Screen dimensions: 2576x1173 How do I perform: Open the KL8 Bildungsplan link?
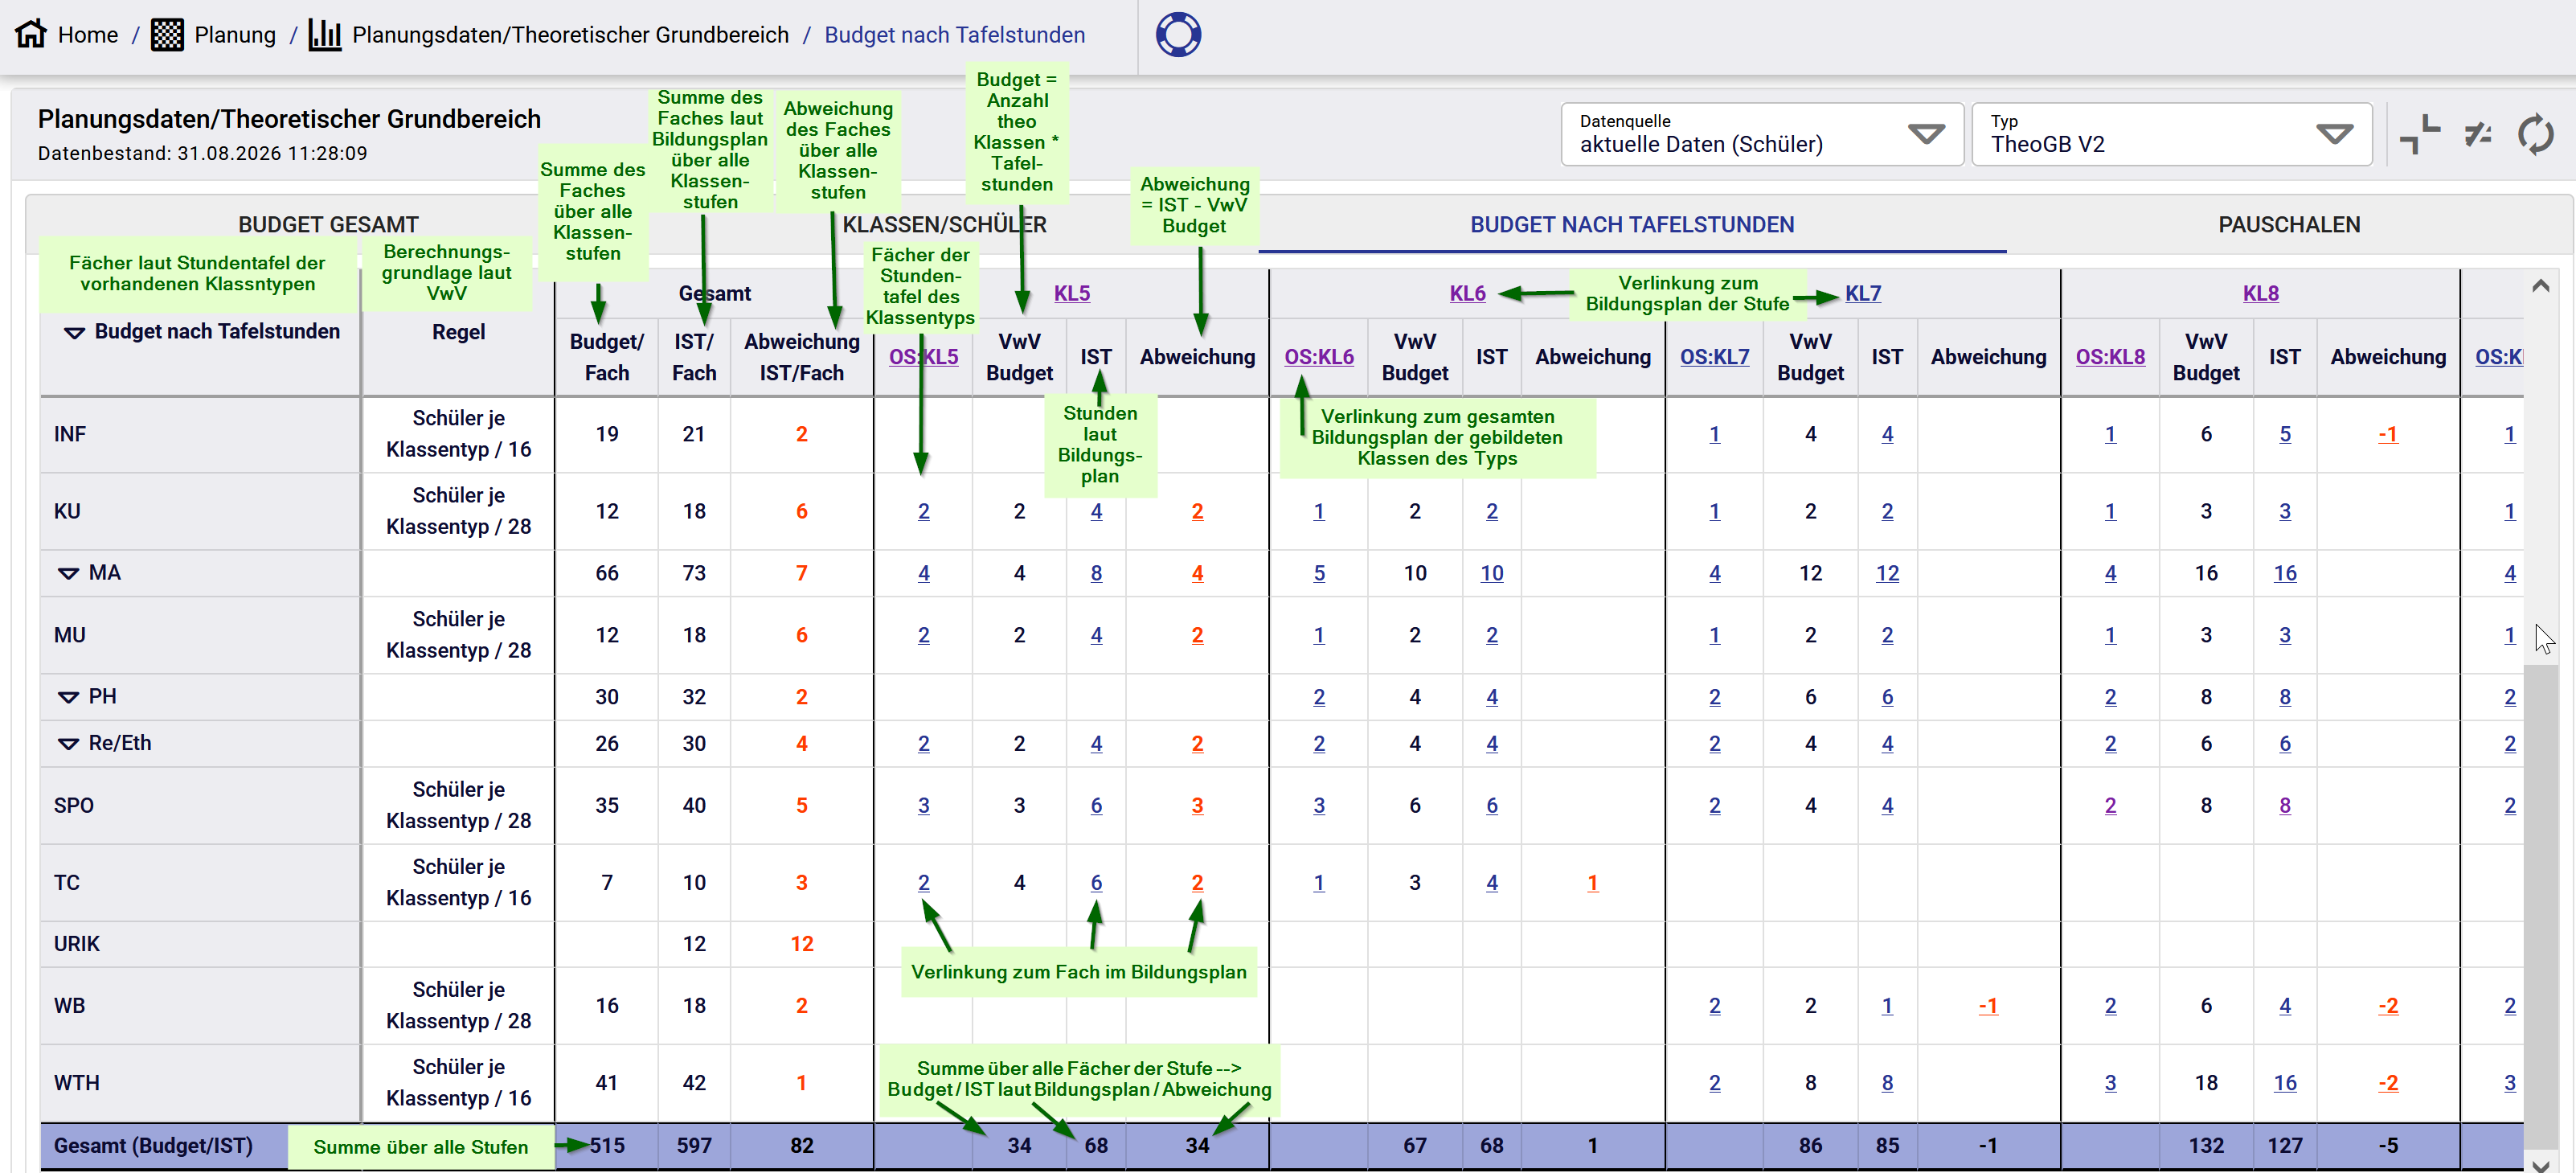2260,293
